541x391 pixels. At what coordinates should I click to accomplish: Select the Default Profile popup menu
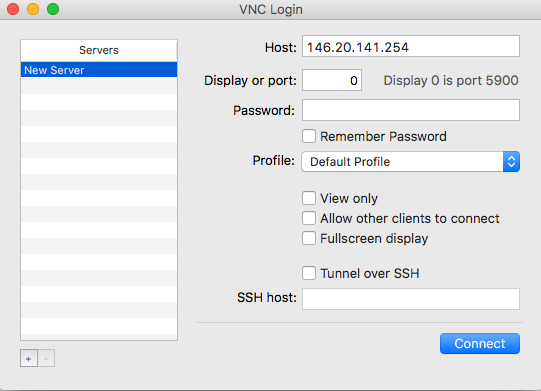[411, 162]
